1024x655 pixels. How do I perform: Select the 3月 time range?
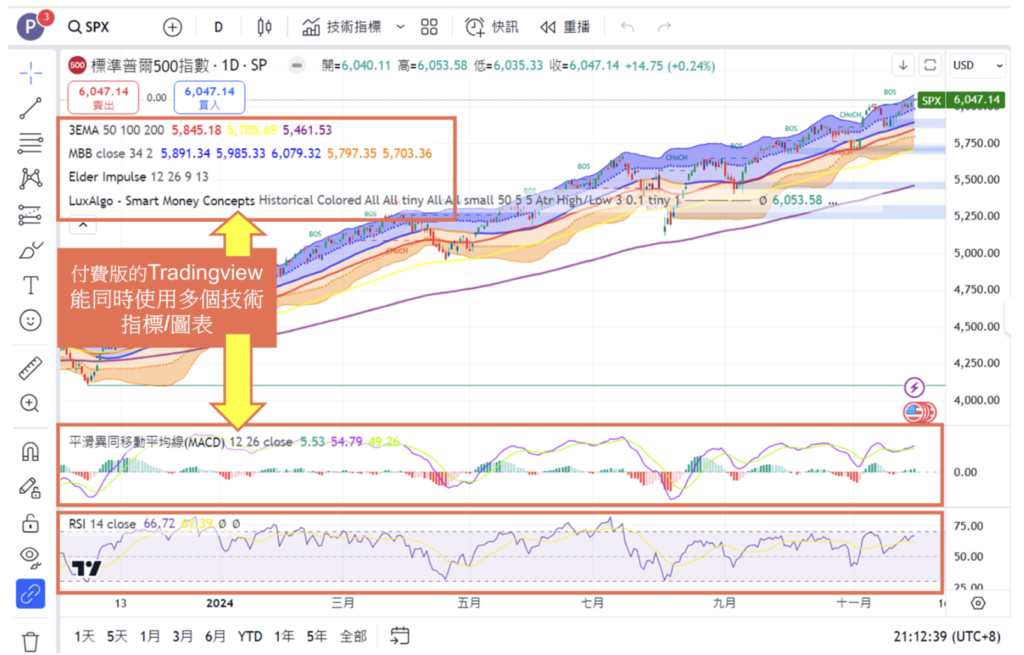[x=182, y=636]
